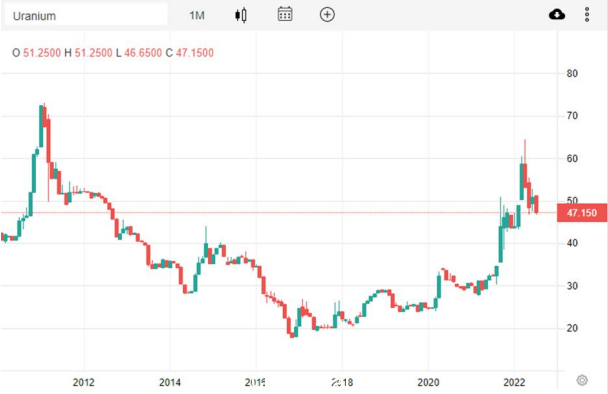The width and height of the screenshot is (608, 394).
Task: Click the 20 price axis label
Action: coord(572,328)
